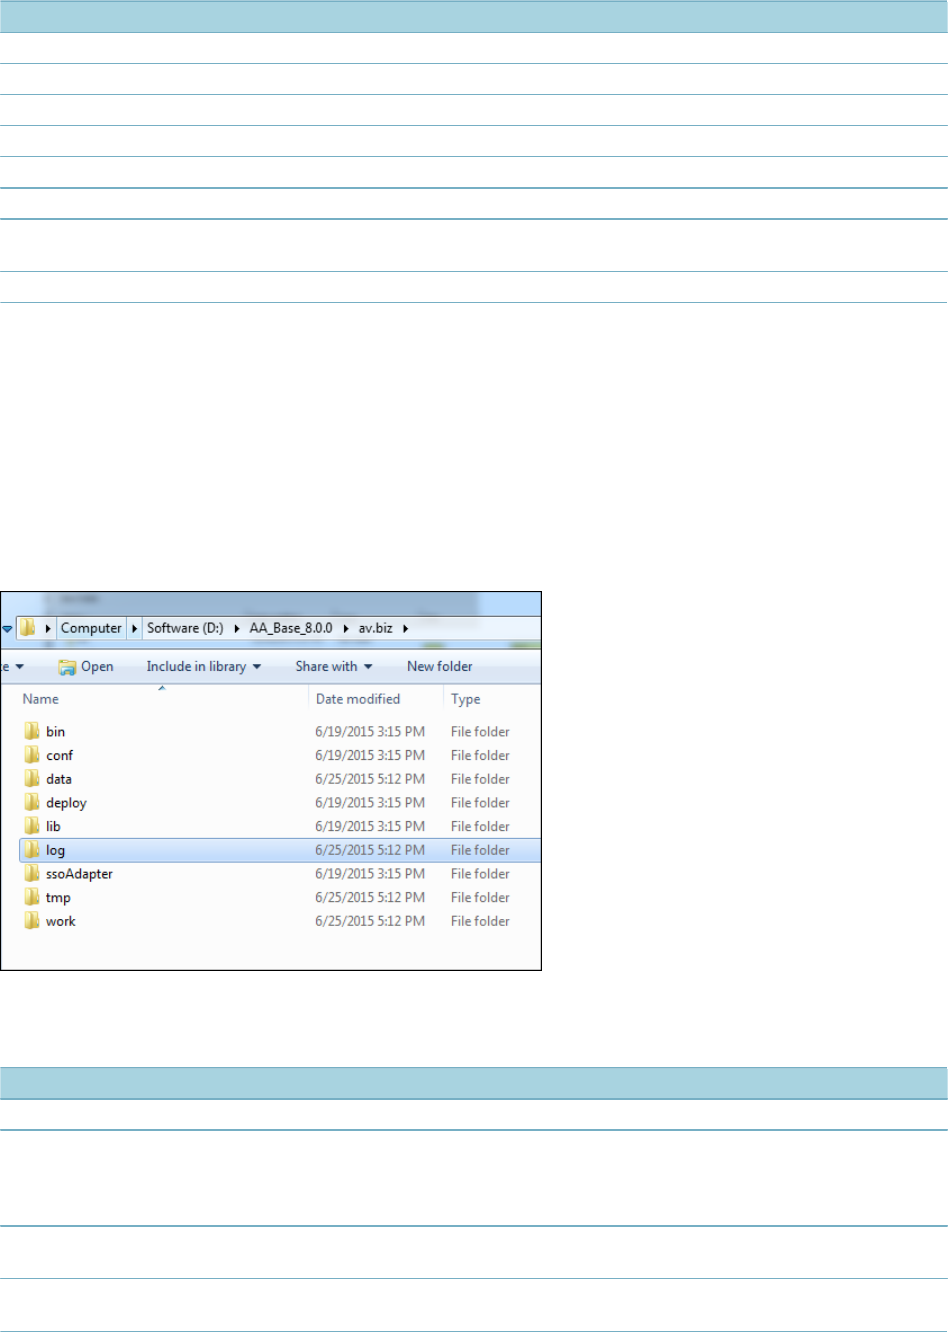
Task: Go to Software (D:) in breadcrumb
Action: coord(185,628)
